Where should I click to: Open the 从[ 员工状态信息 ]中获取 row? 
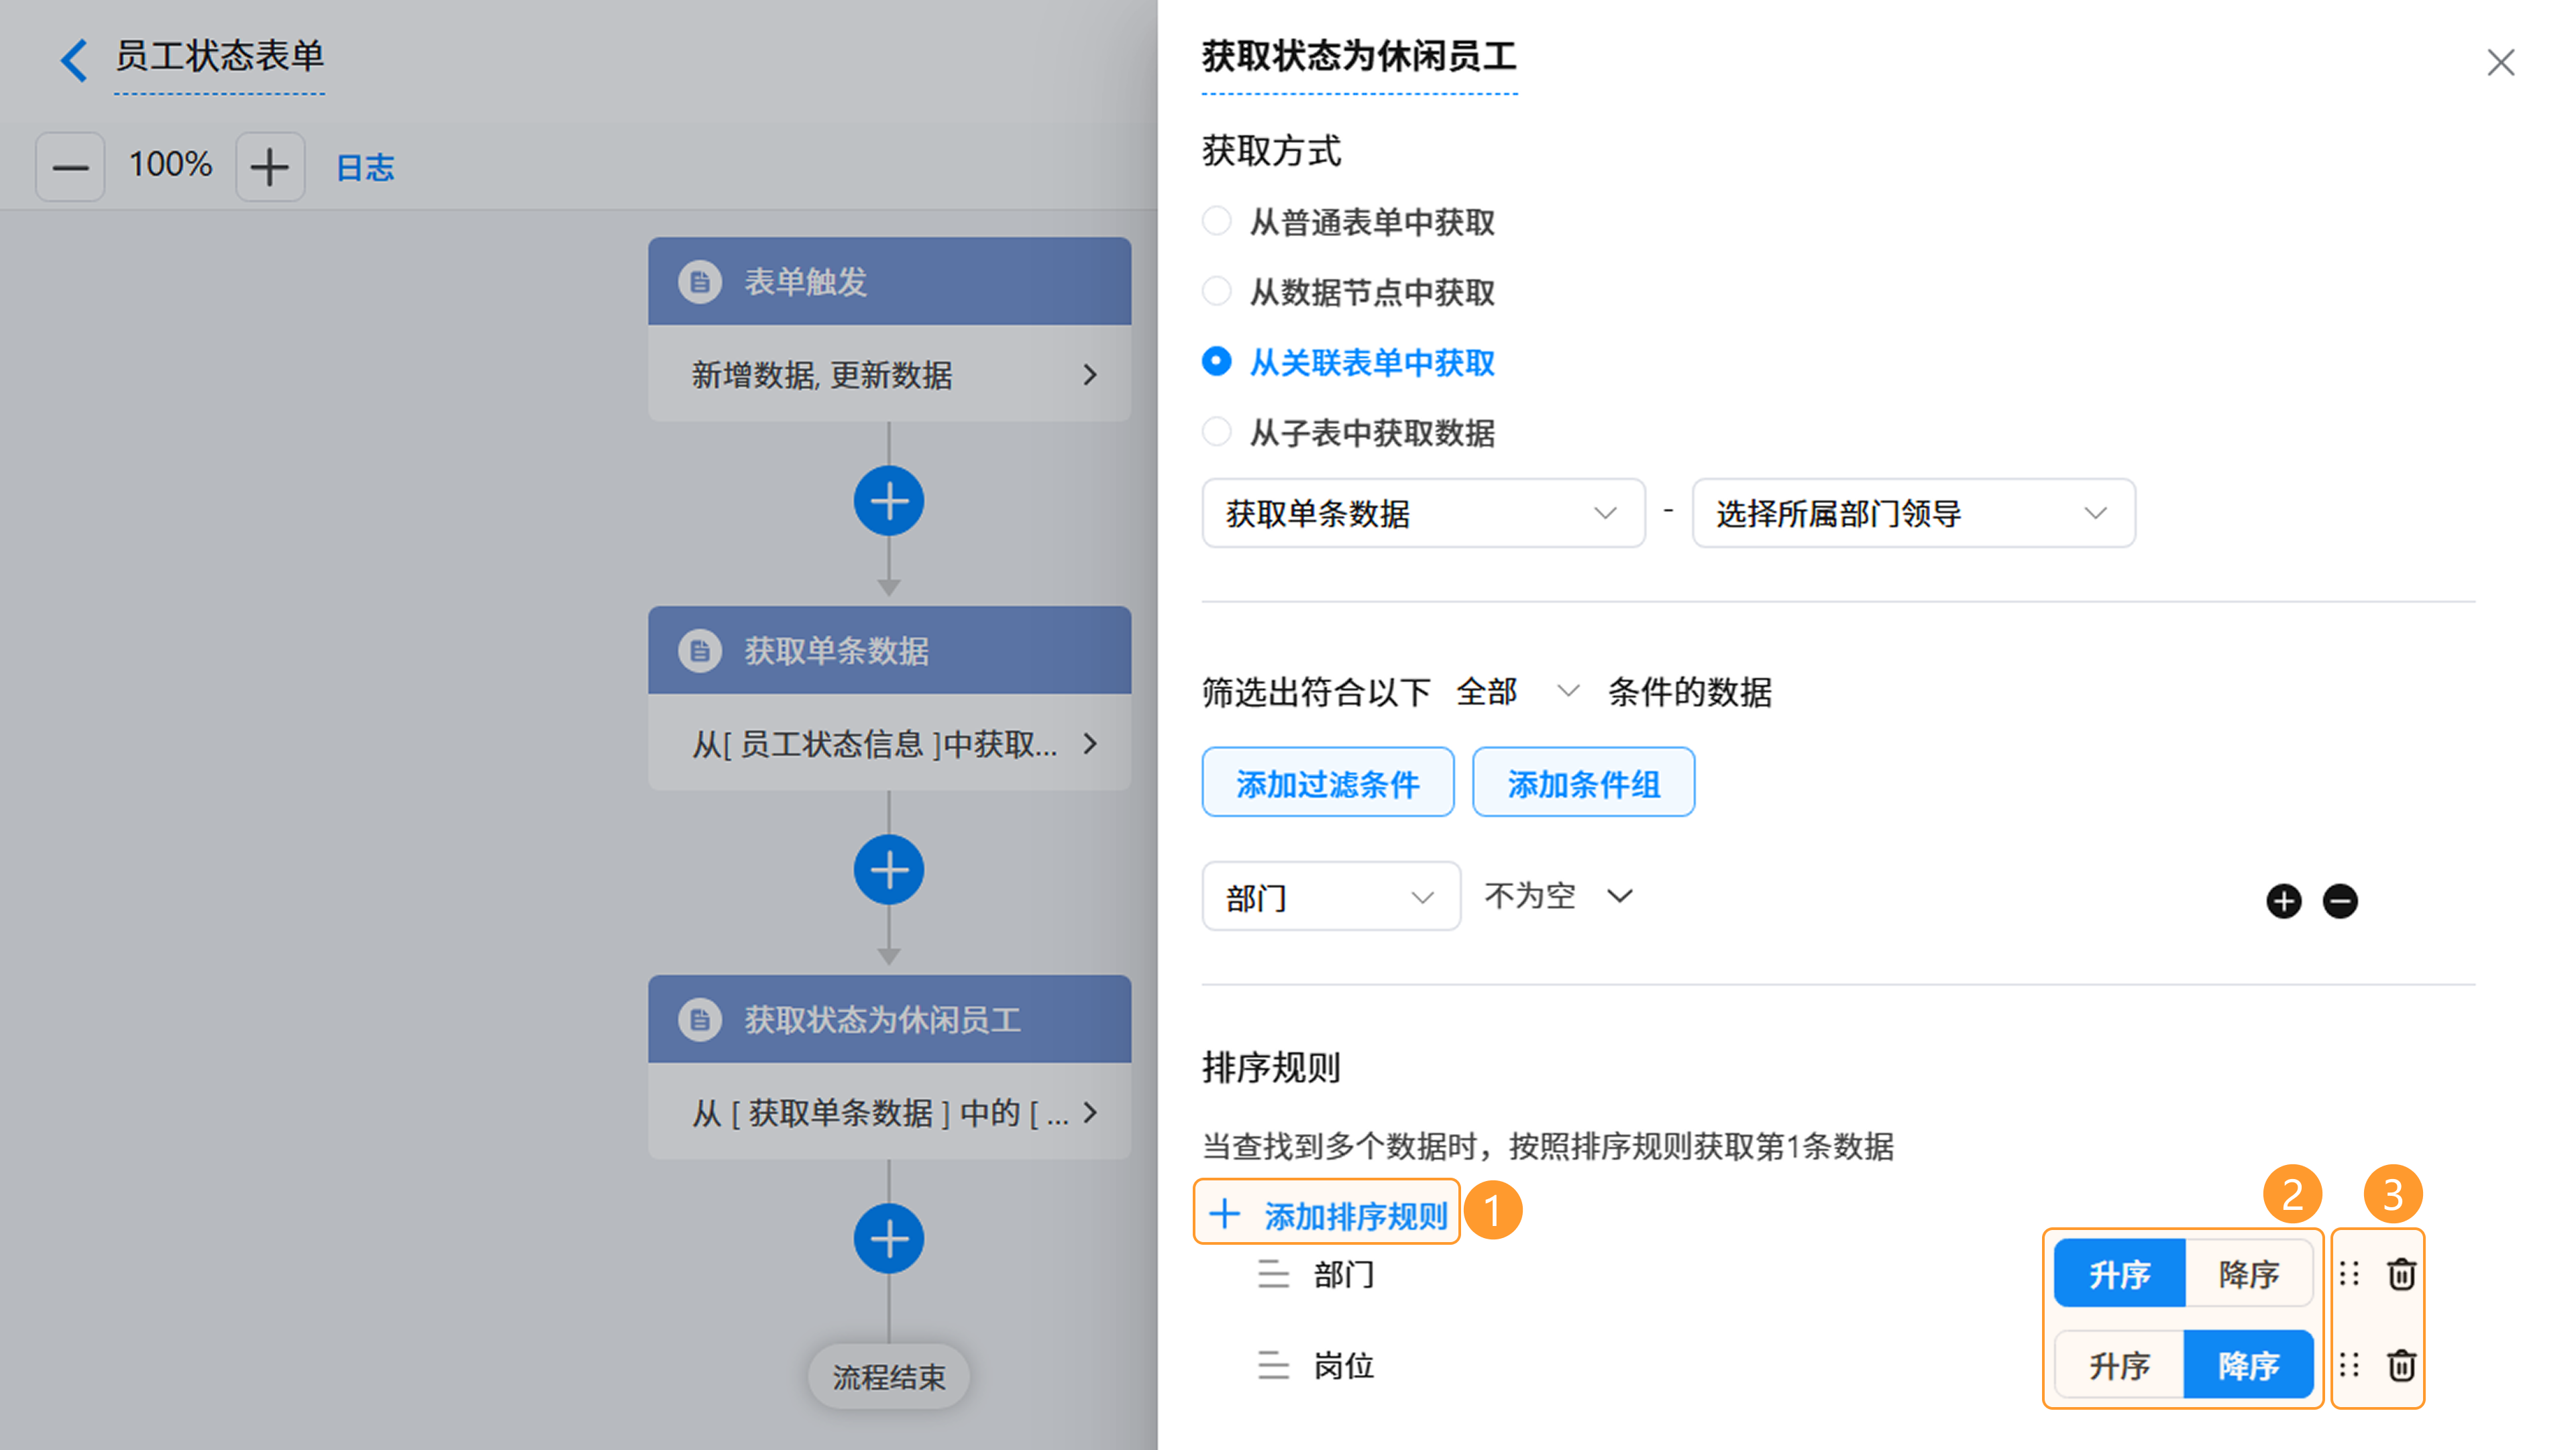coord(889,743)
